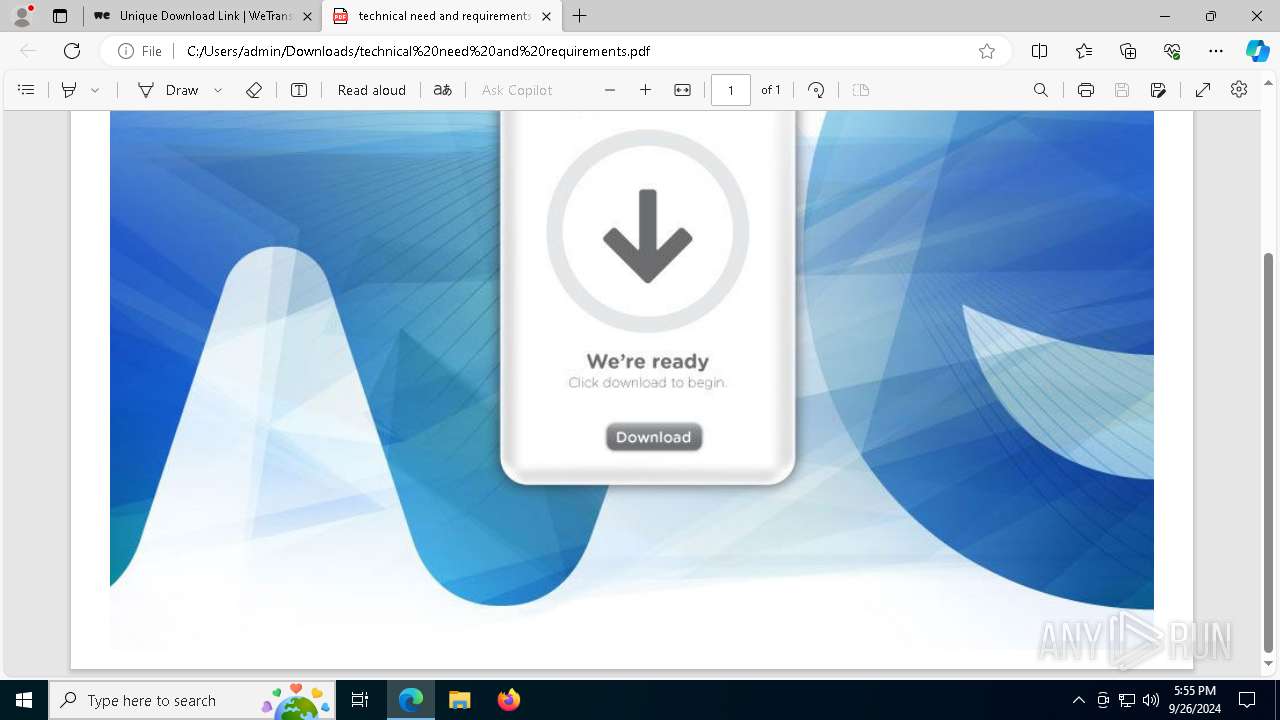Screen dimensions: 1280x720
Task: Select the technical need and requirements tab
Action: [x=442, y=16]
